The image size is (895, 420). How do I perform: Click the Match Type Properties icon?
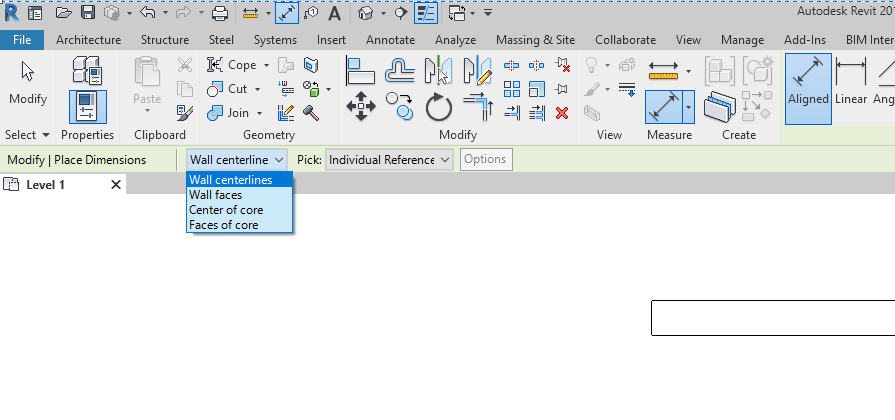click(184, 113)
